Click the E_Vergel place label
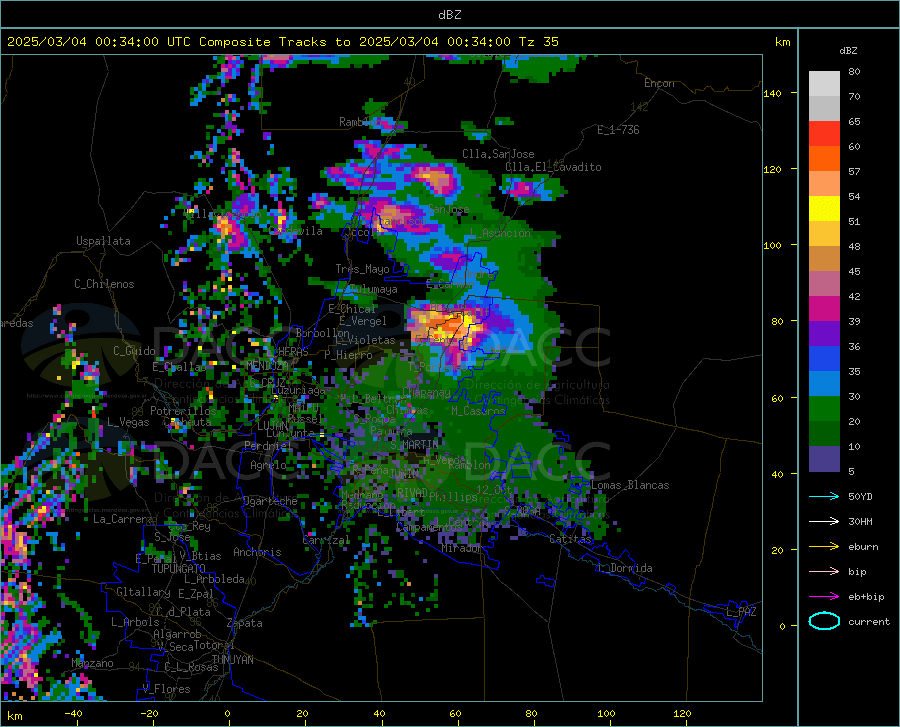 (363, 321)
